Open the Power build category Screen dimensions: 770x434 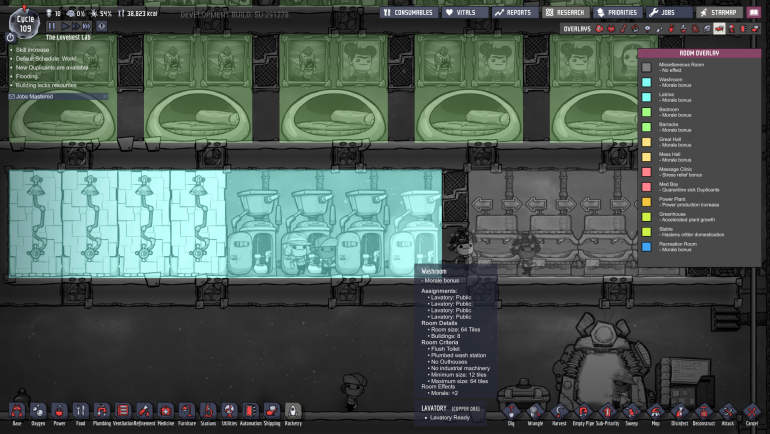pos(59,411)
